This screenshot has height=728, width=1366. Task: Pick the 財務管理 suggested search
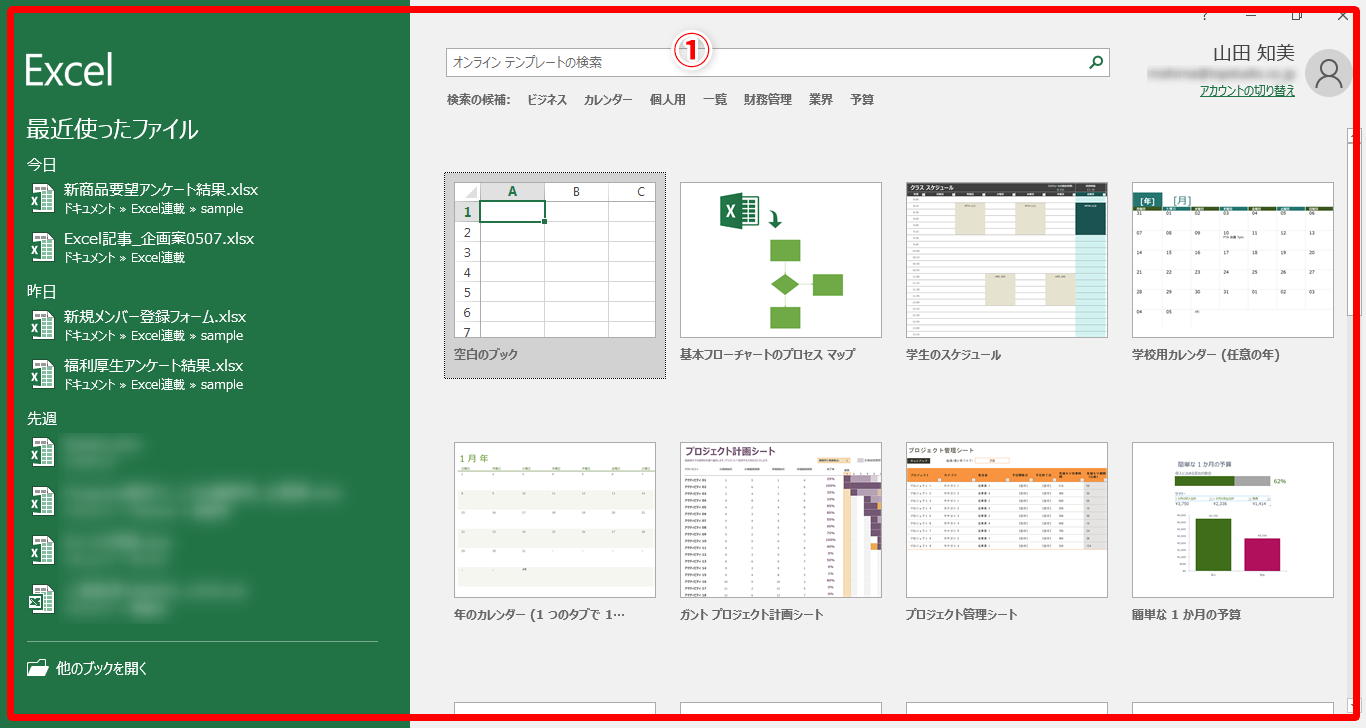[x=768, y=100]
